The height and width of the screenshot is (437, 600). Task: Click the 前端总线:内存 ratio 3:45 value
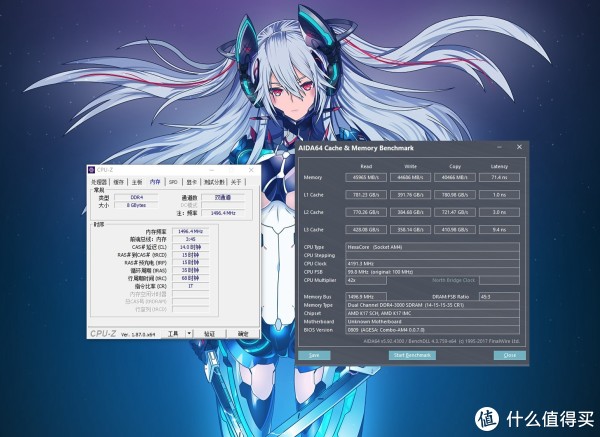(190, 239)
